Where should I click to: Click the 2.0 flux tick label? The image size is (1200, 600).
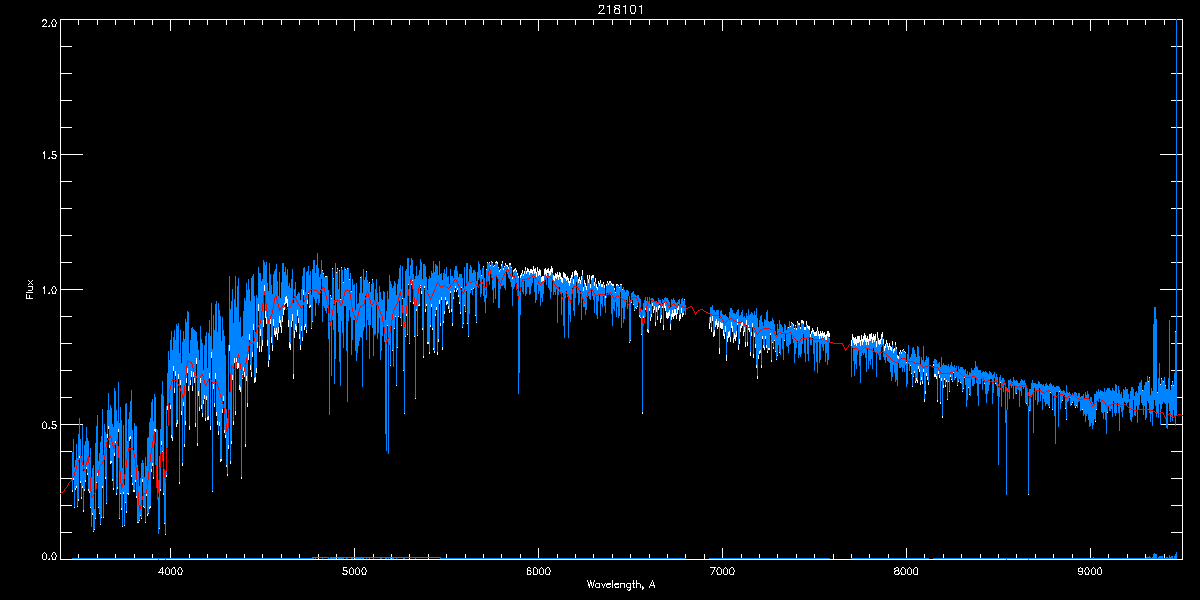47,22
